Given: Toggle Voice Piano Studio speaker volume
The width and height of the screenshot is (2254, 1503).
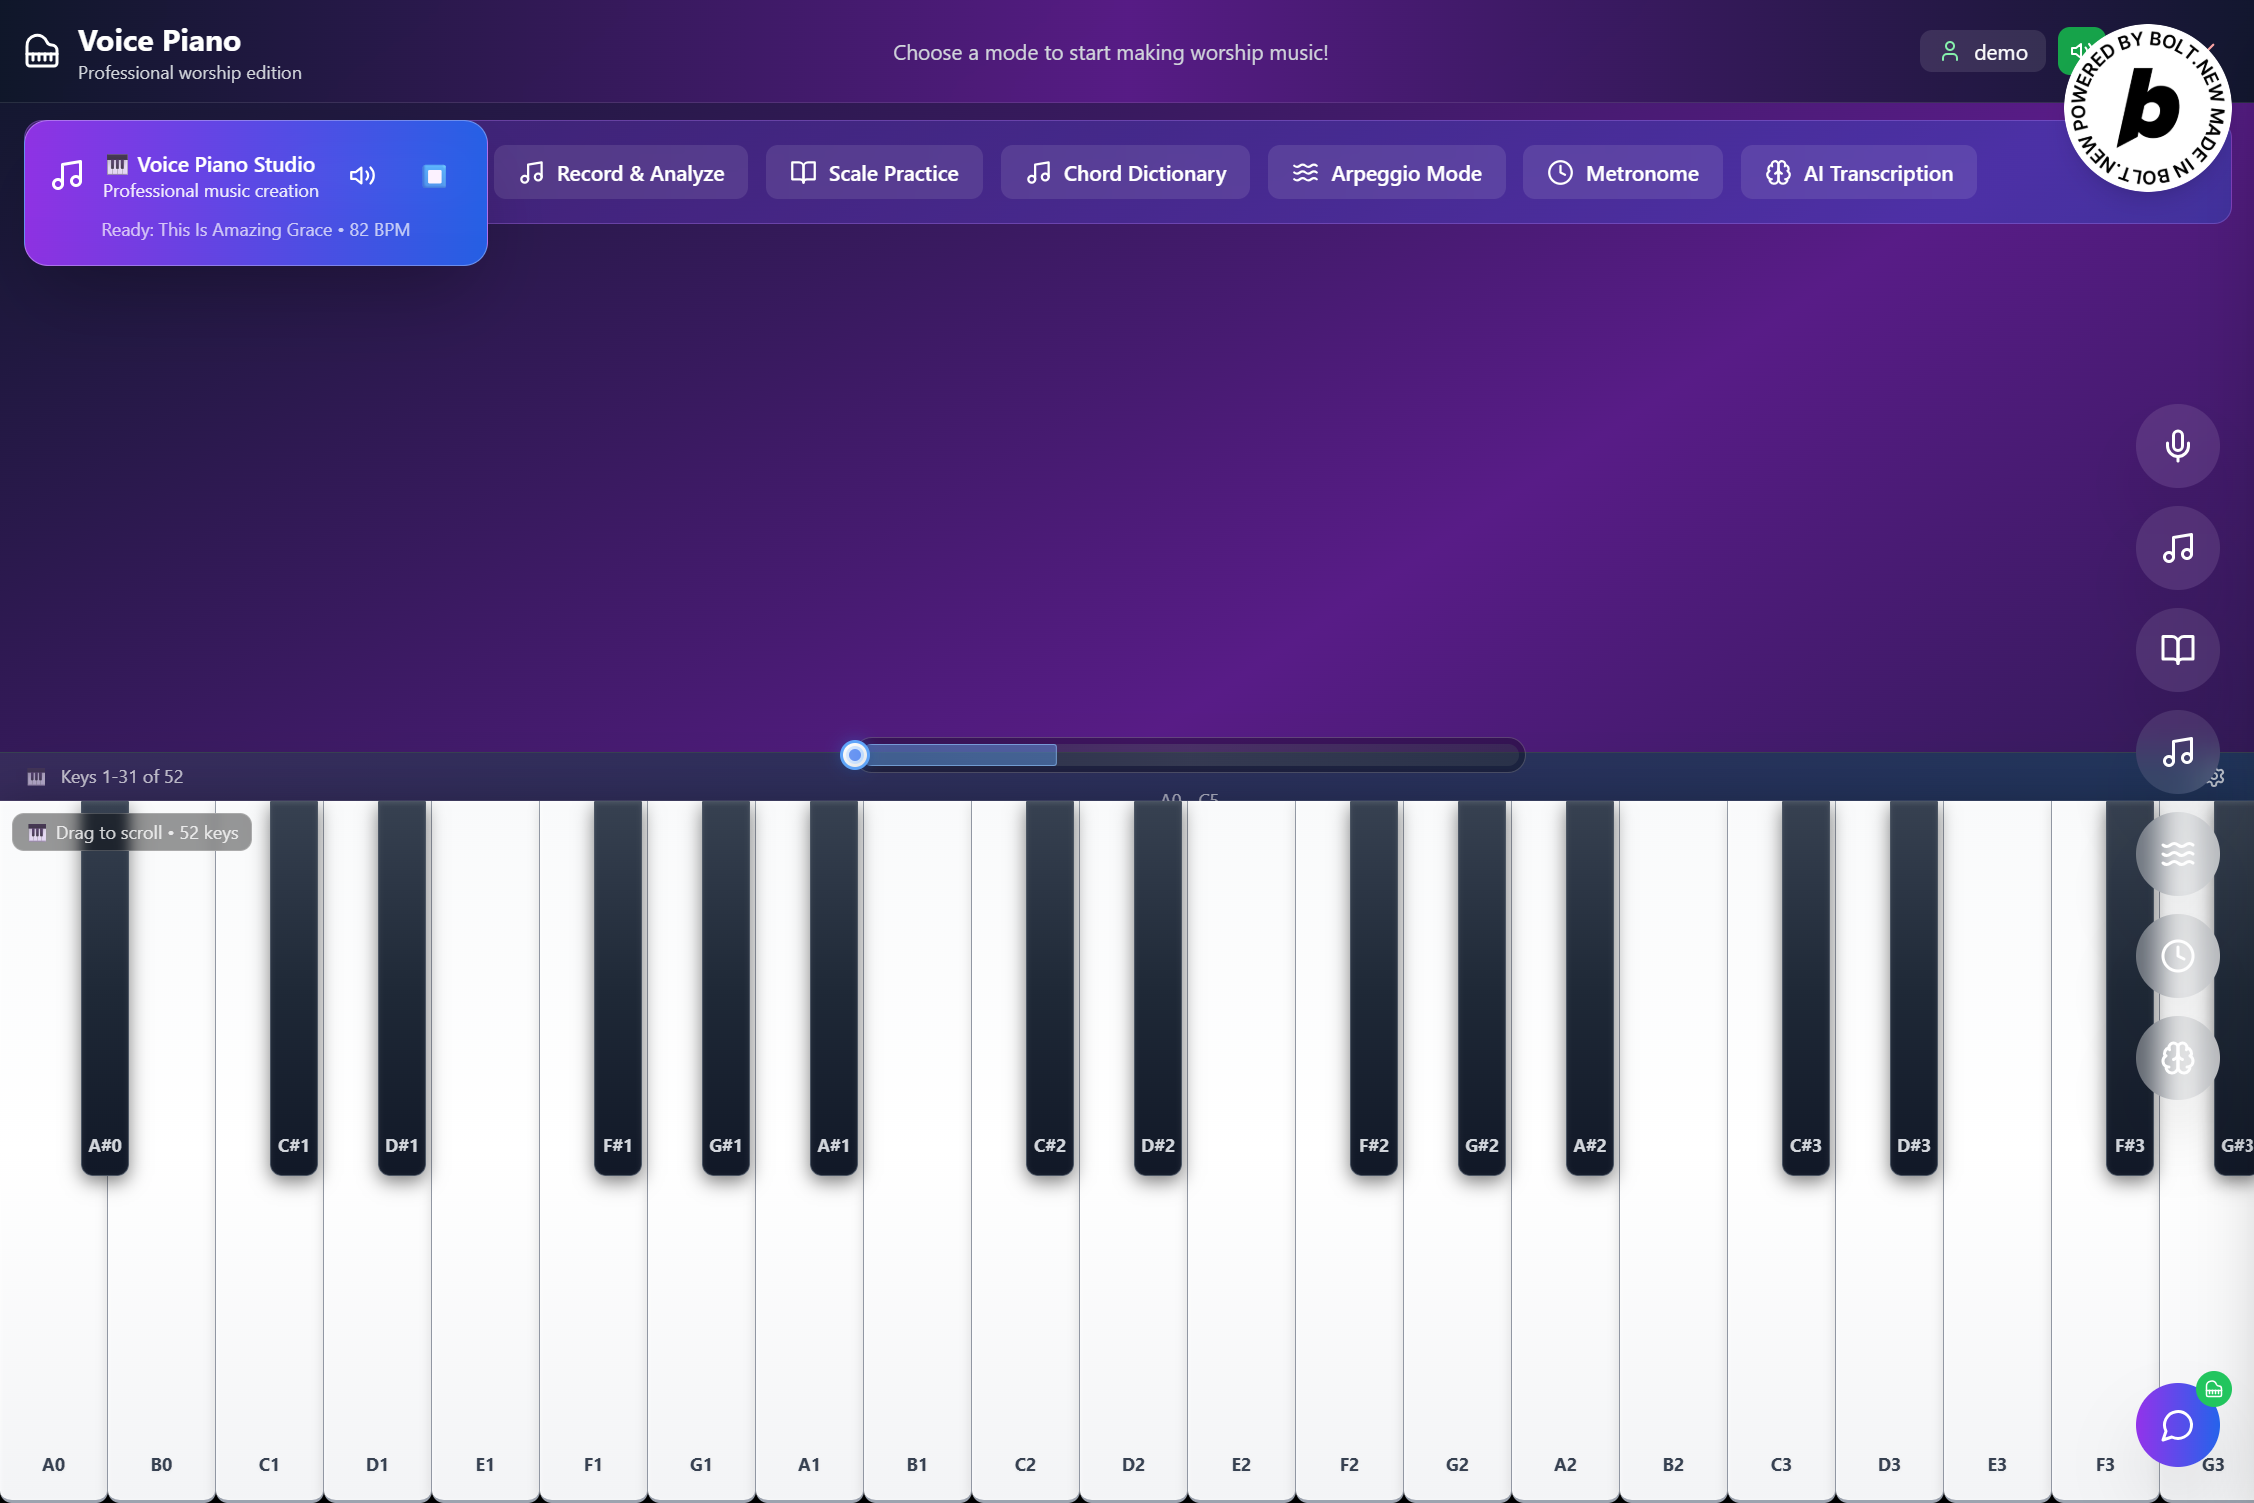Looking at the screenshot, I should pos(362,176).
